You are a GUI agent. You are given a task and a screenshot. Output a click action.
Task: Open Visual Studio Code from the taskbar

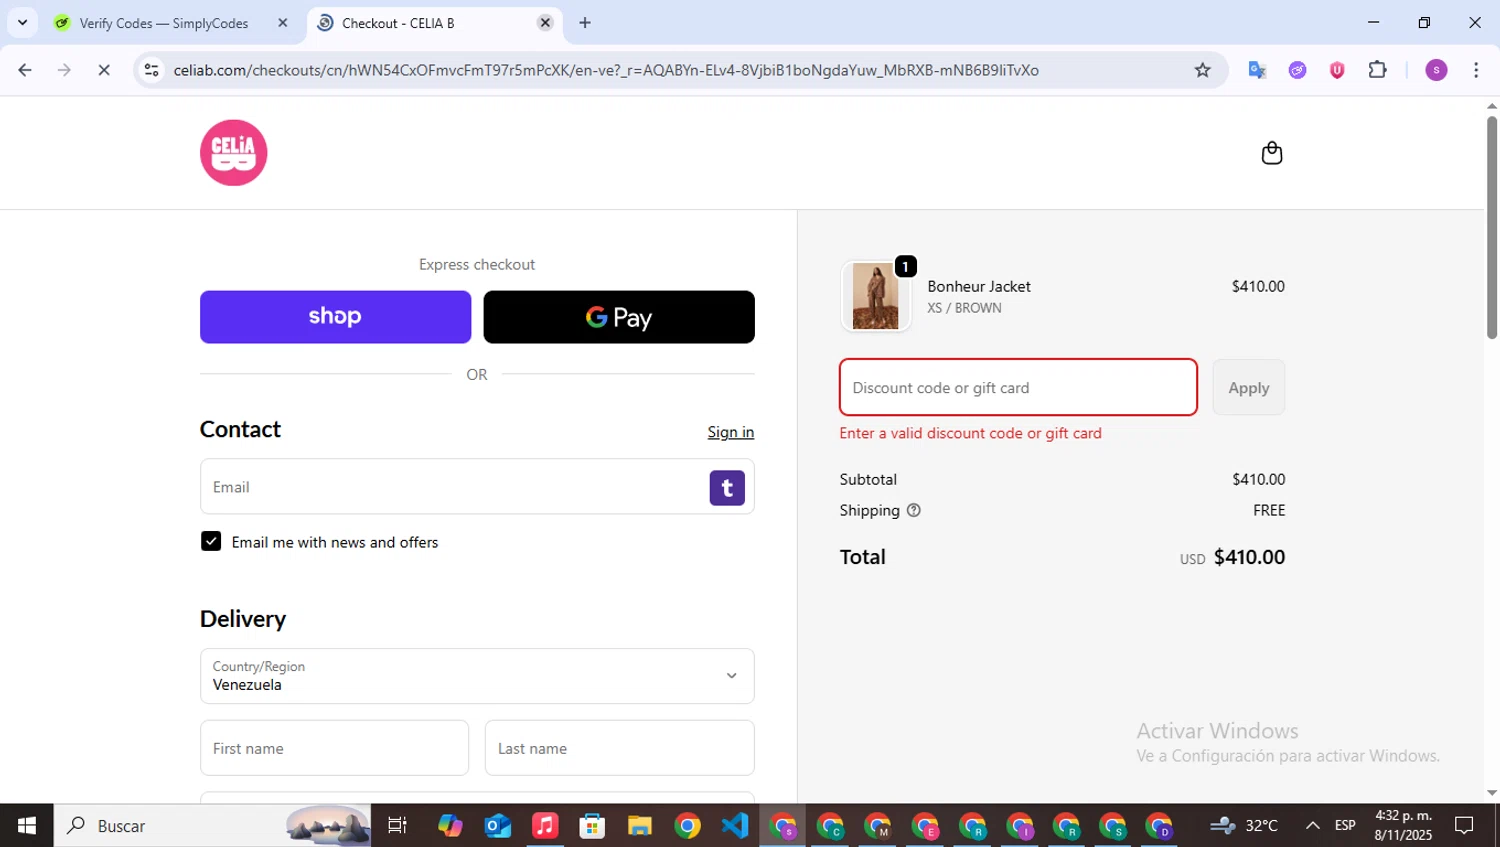(x=735, y=826)
